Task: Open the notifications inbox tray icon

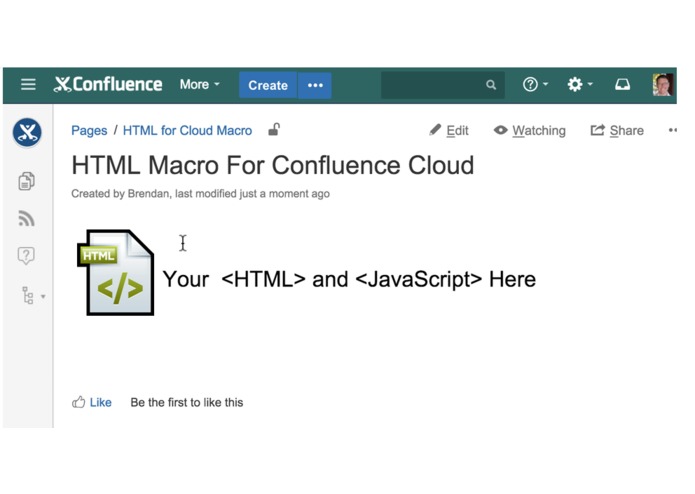Action: [x=622, y=84]
